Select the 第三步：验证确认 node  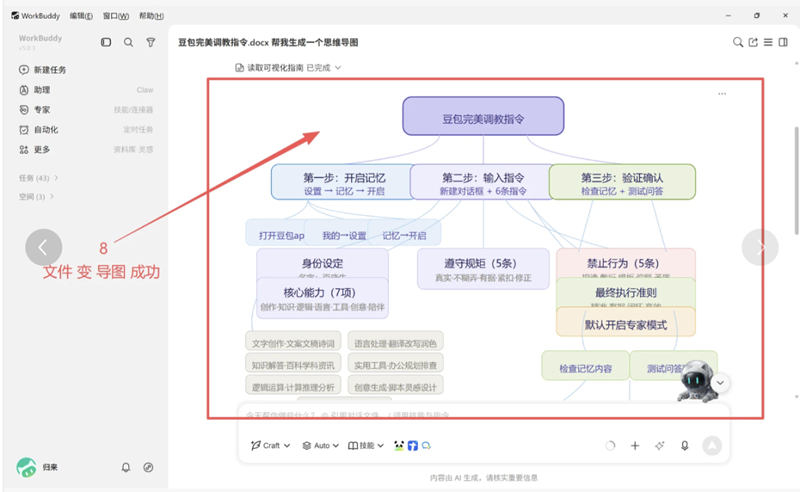click(x=622, y=182)
